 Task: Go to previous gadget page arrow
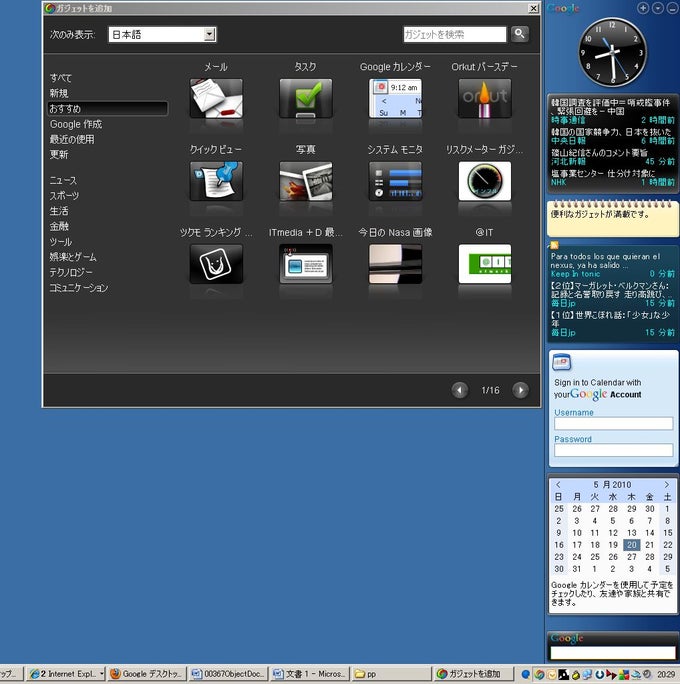pyautogui.click(x=460, y=390)
